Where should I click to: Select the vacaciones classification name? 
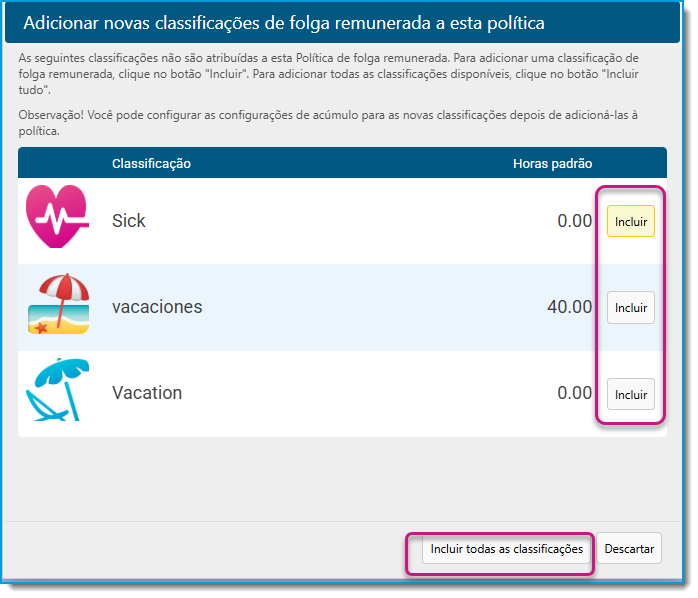(x=158, y=309)
